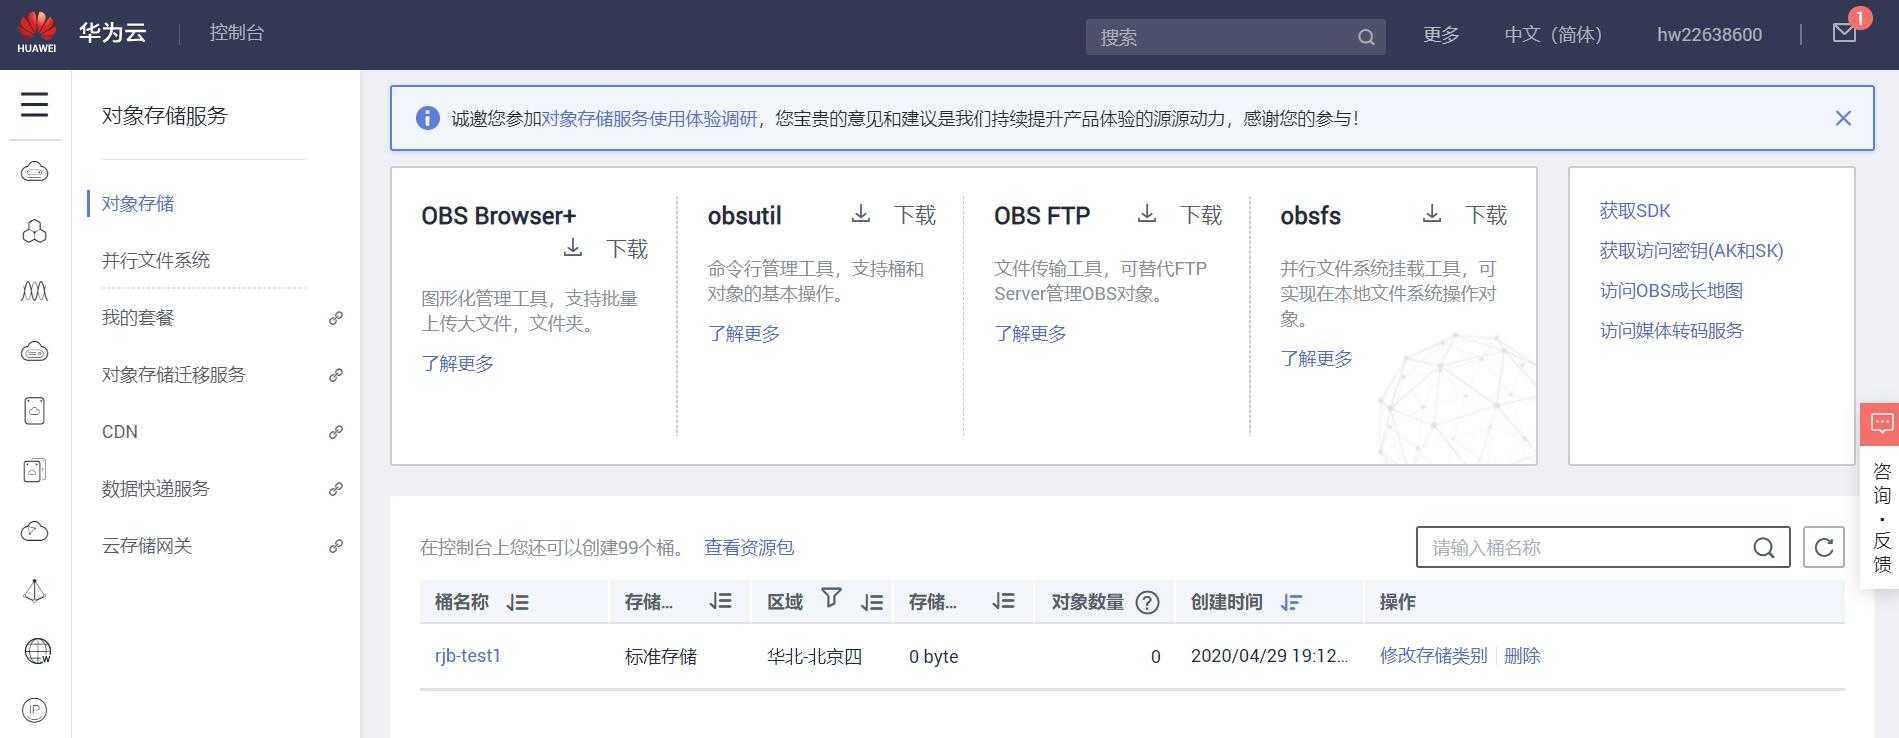This screenshot has width=1899, height=738.
Task: Click the wave-shaped icon in the left rail
Action: [35, 291]
